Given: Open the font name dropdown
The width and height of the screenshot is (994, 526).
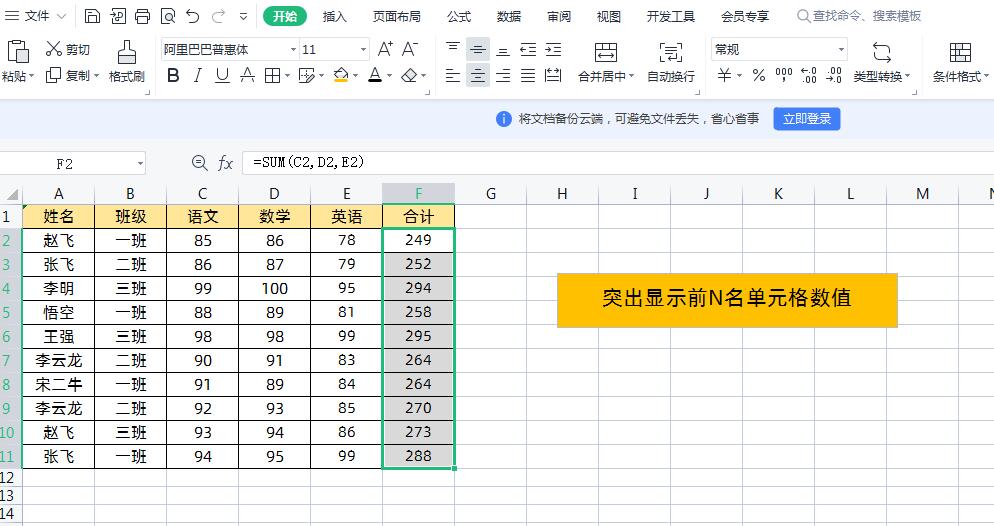Looking at the screenshot, I should pos(293,49).
